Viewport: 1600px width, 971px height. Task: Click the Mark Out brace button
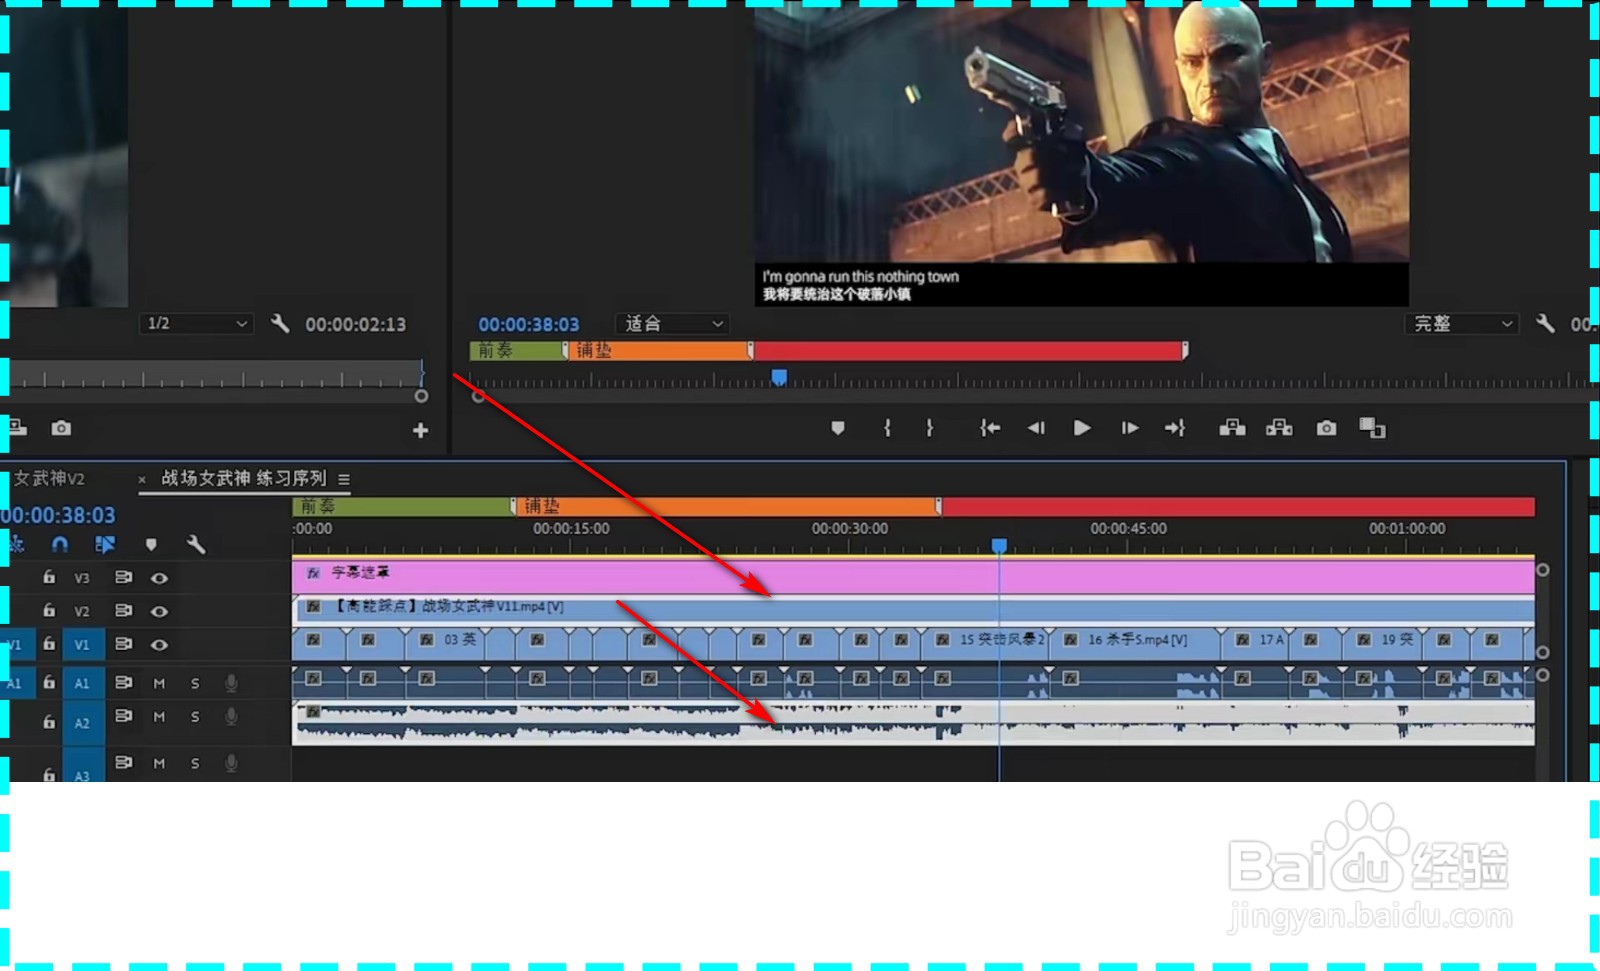[x=930, y=428]
